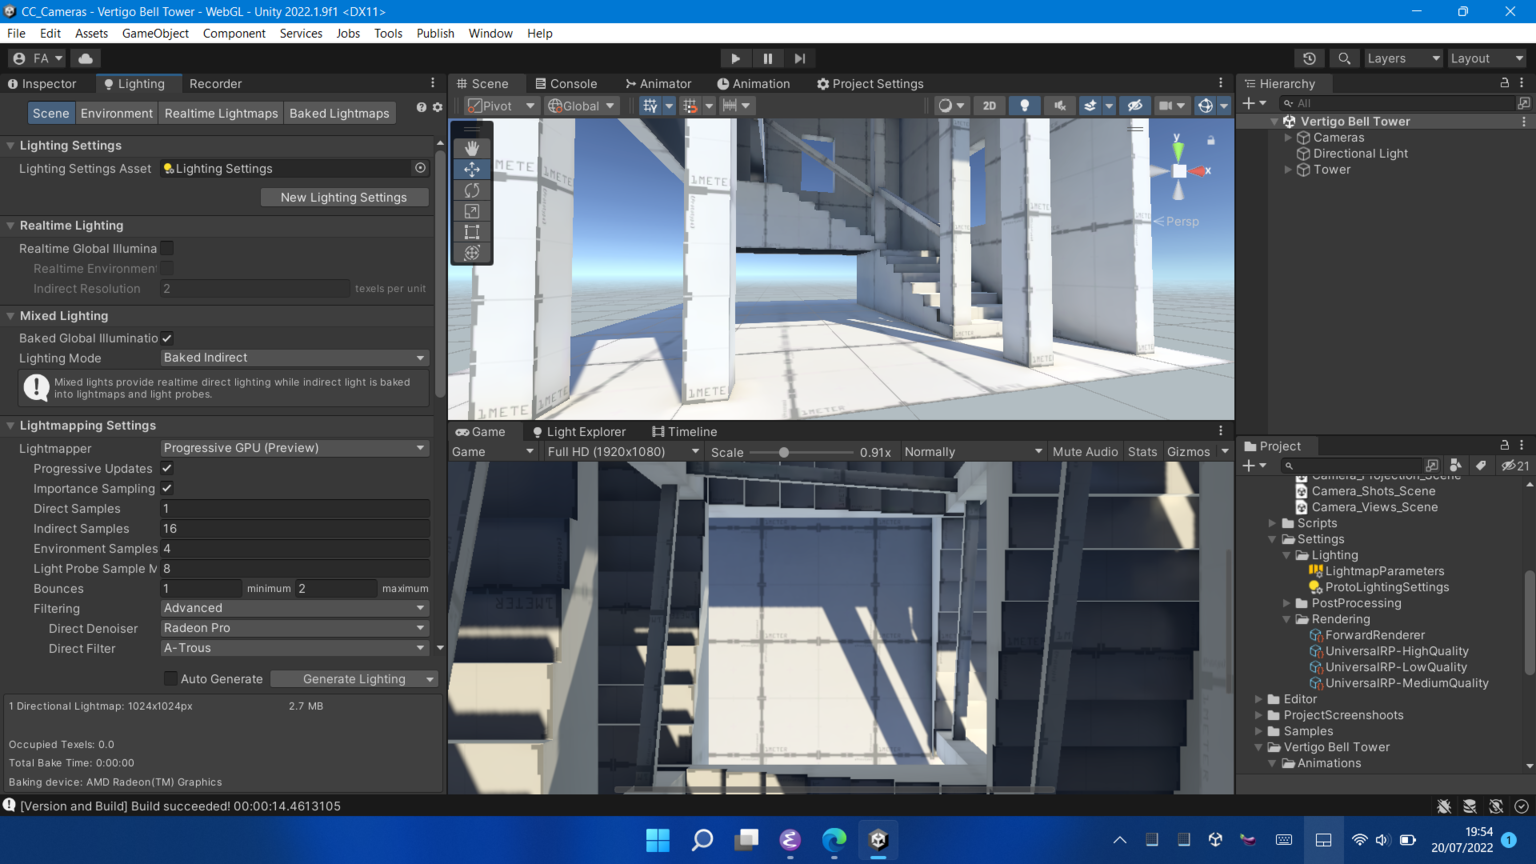The image size is (1536, 864).
Task: Disable the Baked Global Illumination checkbox
Action: pos(166,338)
